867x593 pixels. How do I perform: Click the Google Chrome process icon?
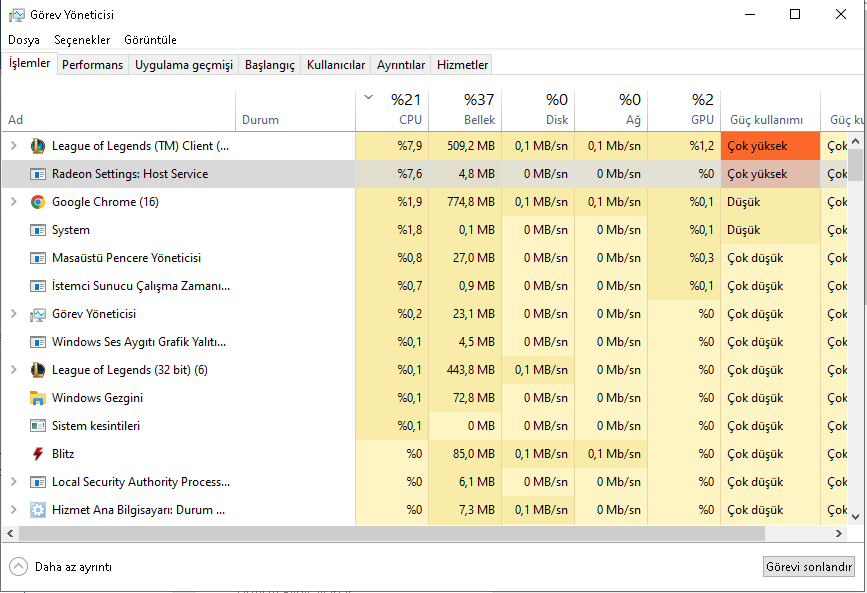tap(38, 202)
